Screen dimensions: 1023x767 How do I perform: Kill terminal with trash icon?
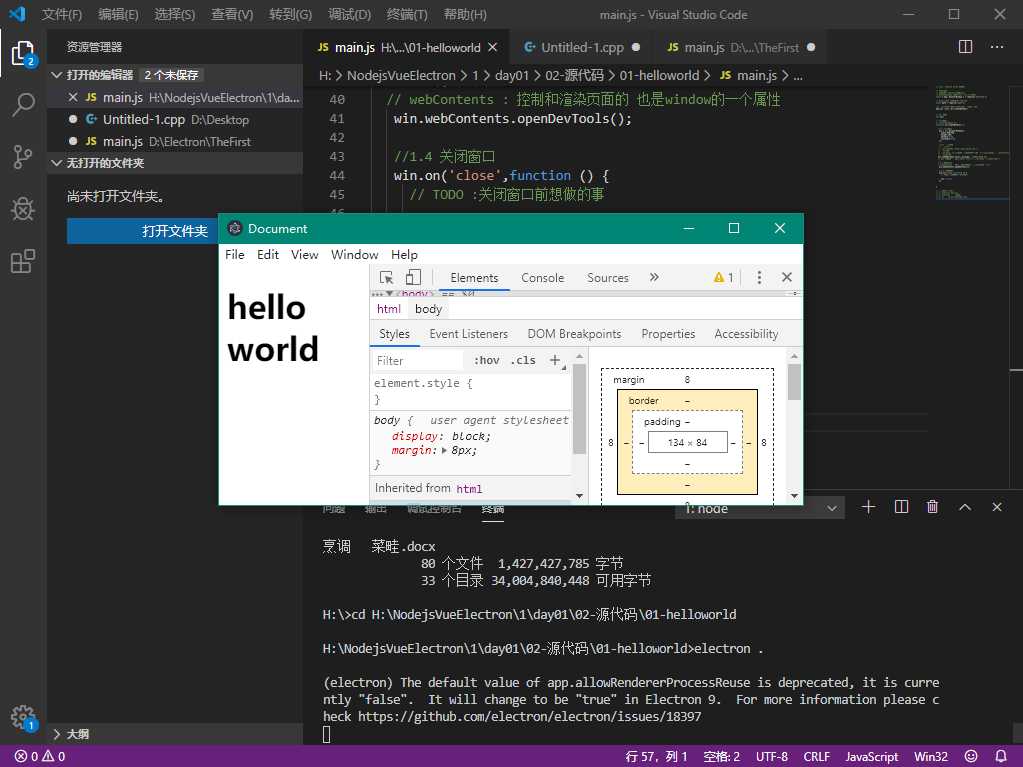[933, 507]
